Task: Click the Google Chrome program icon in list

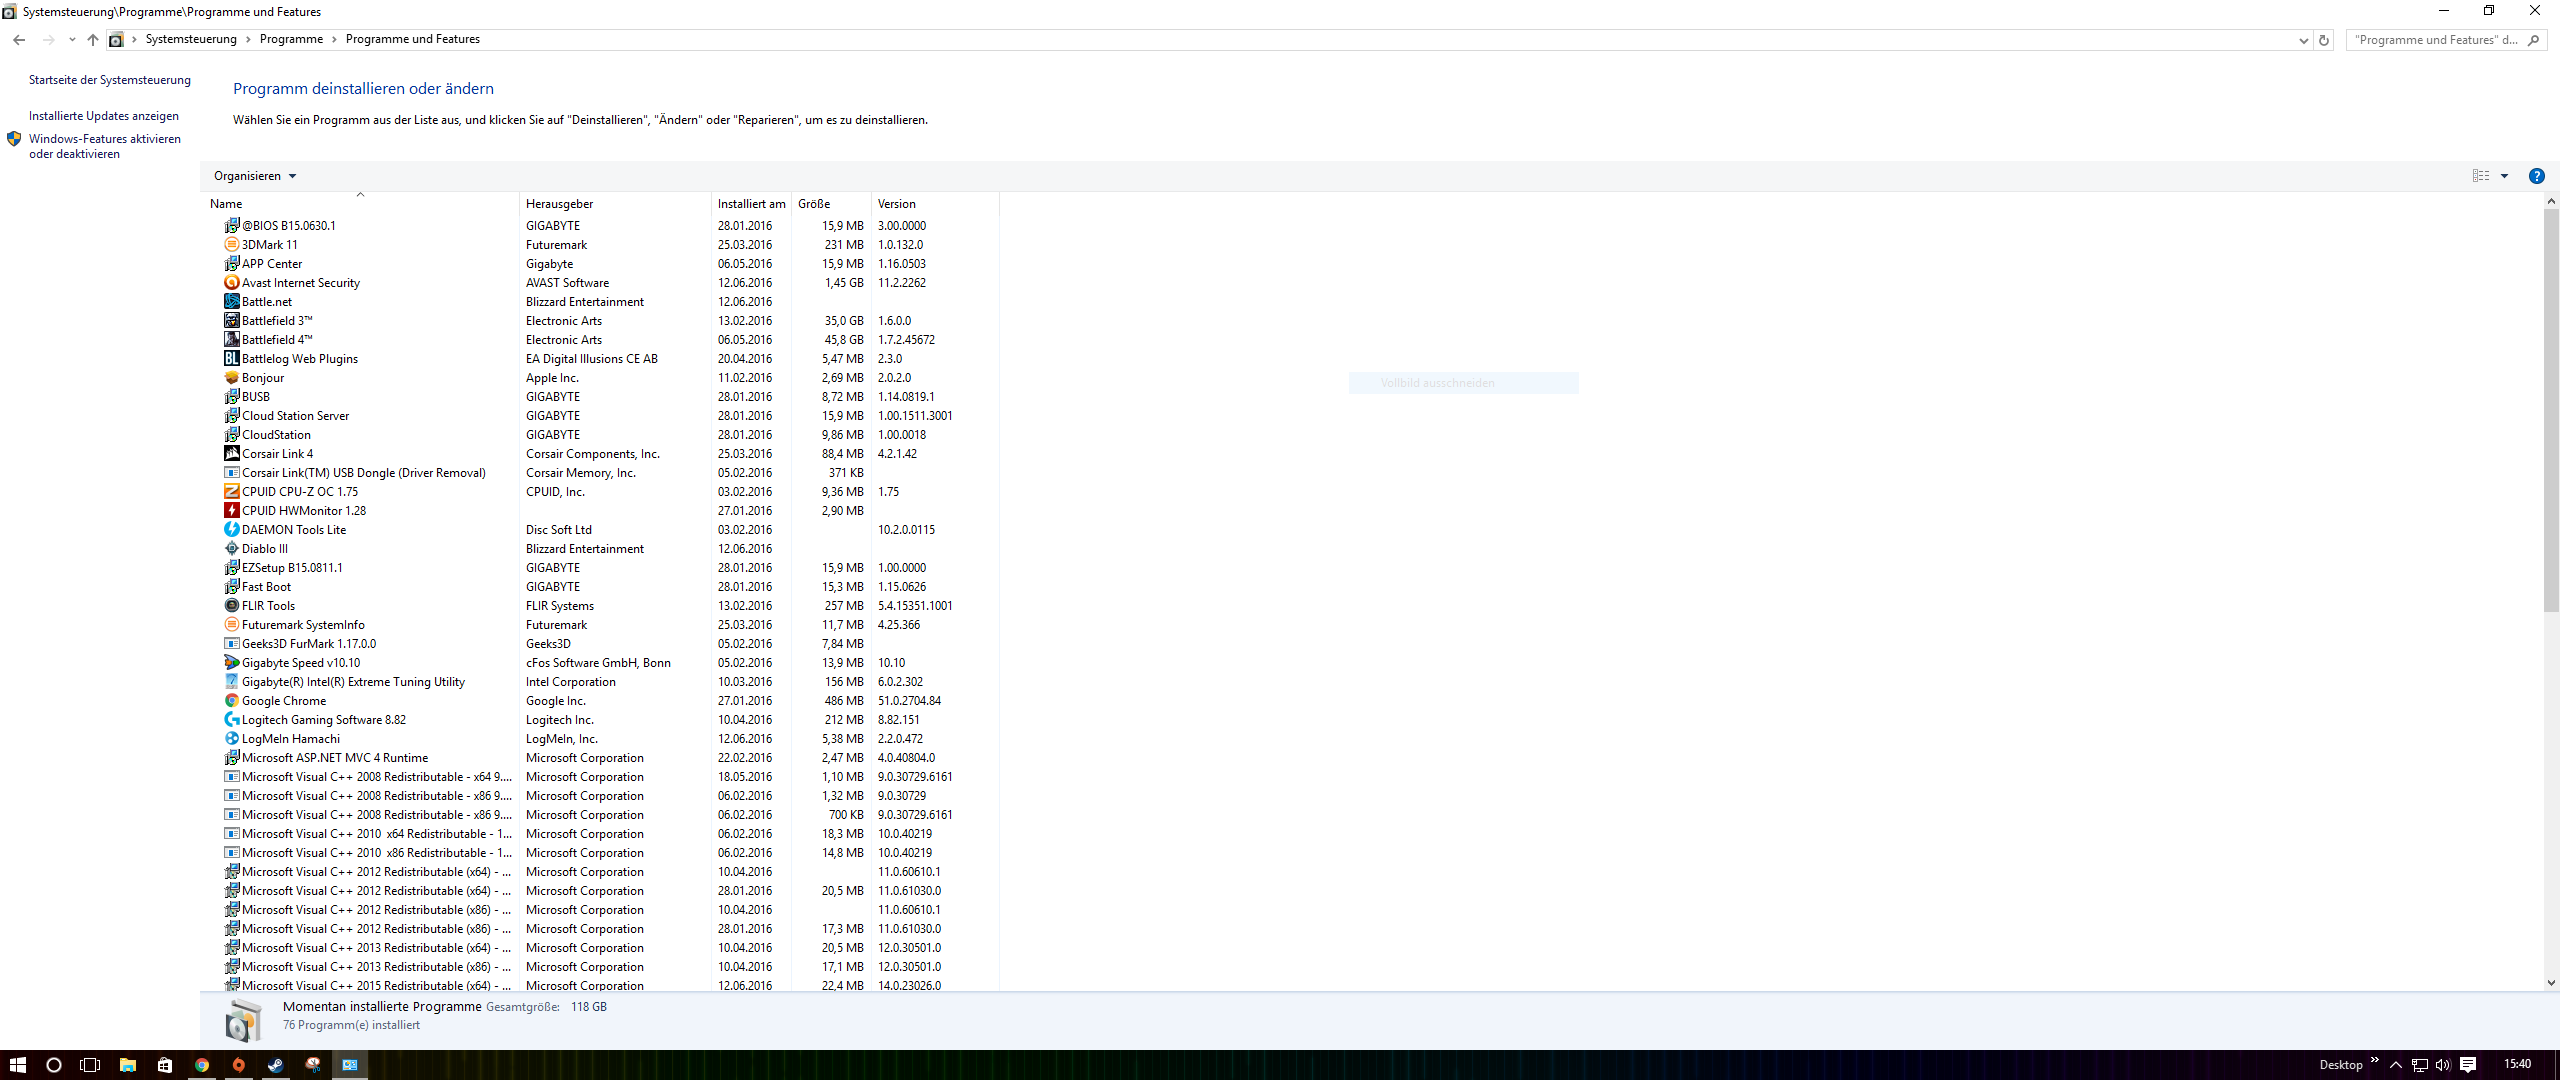Action: click(231, 701)
